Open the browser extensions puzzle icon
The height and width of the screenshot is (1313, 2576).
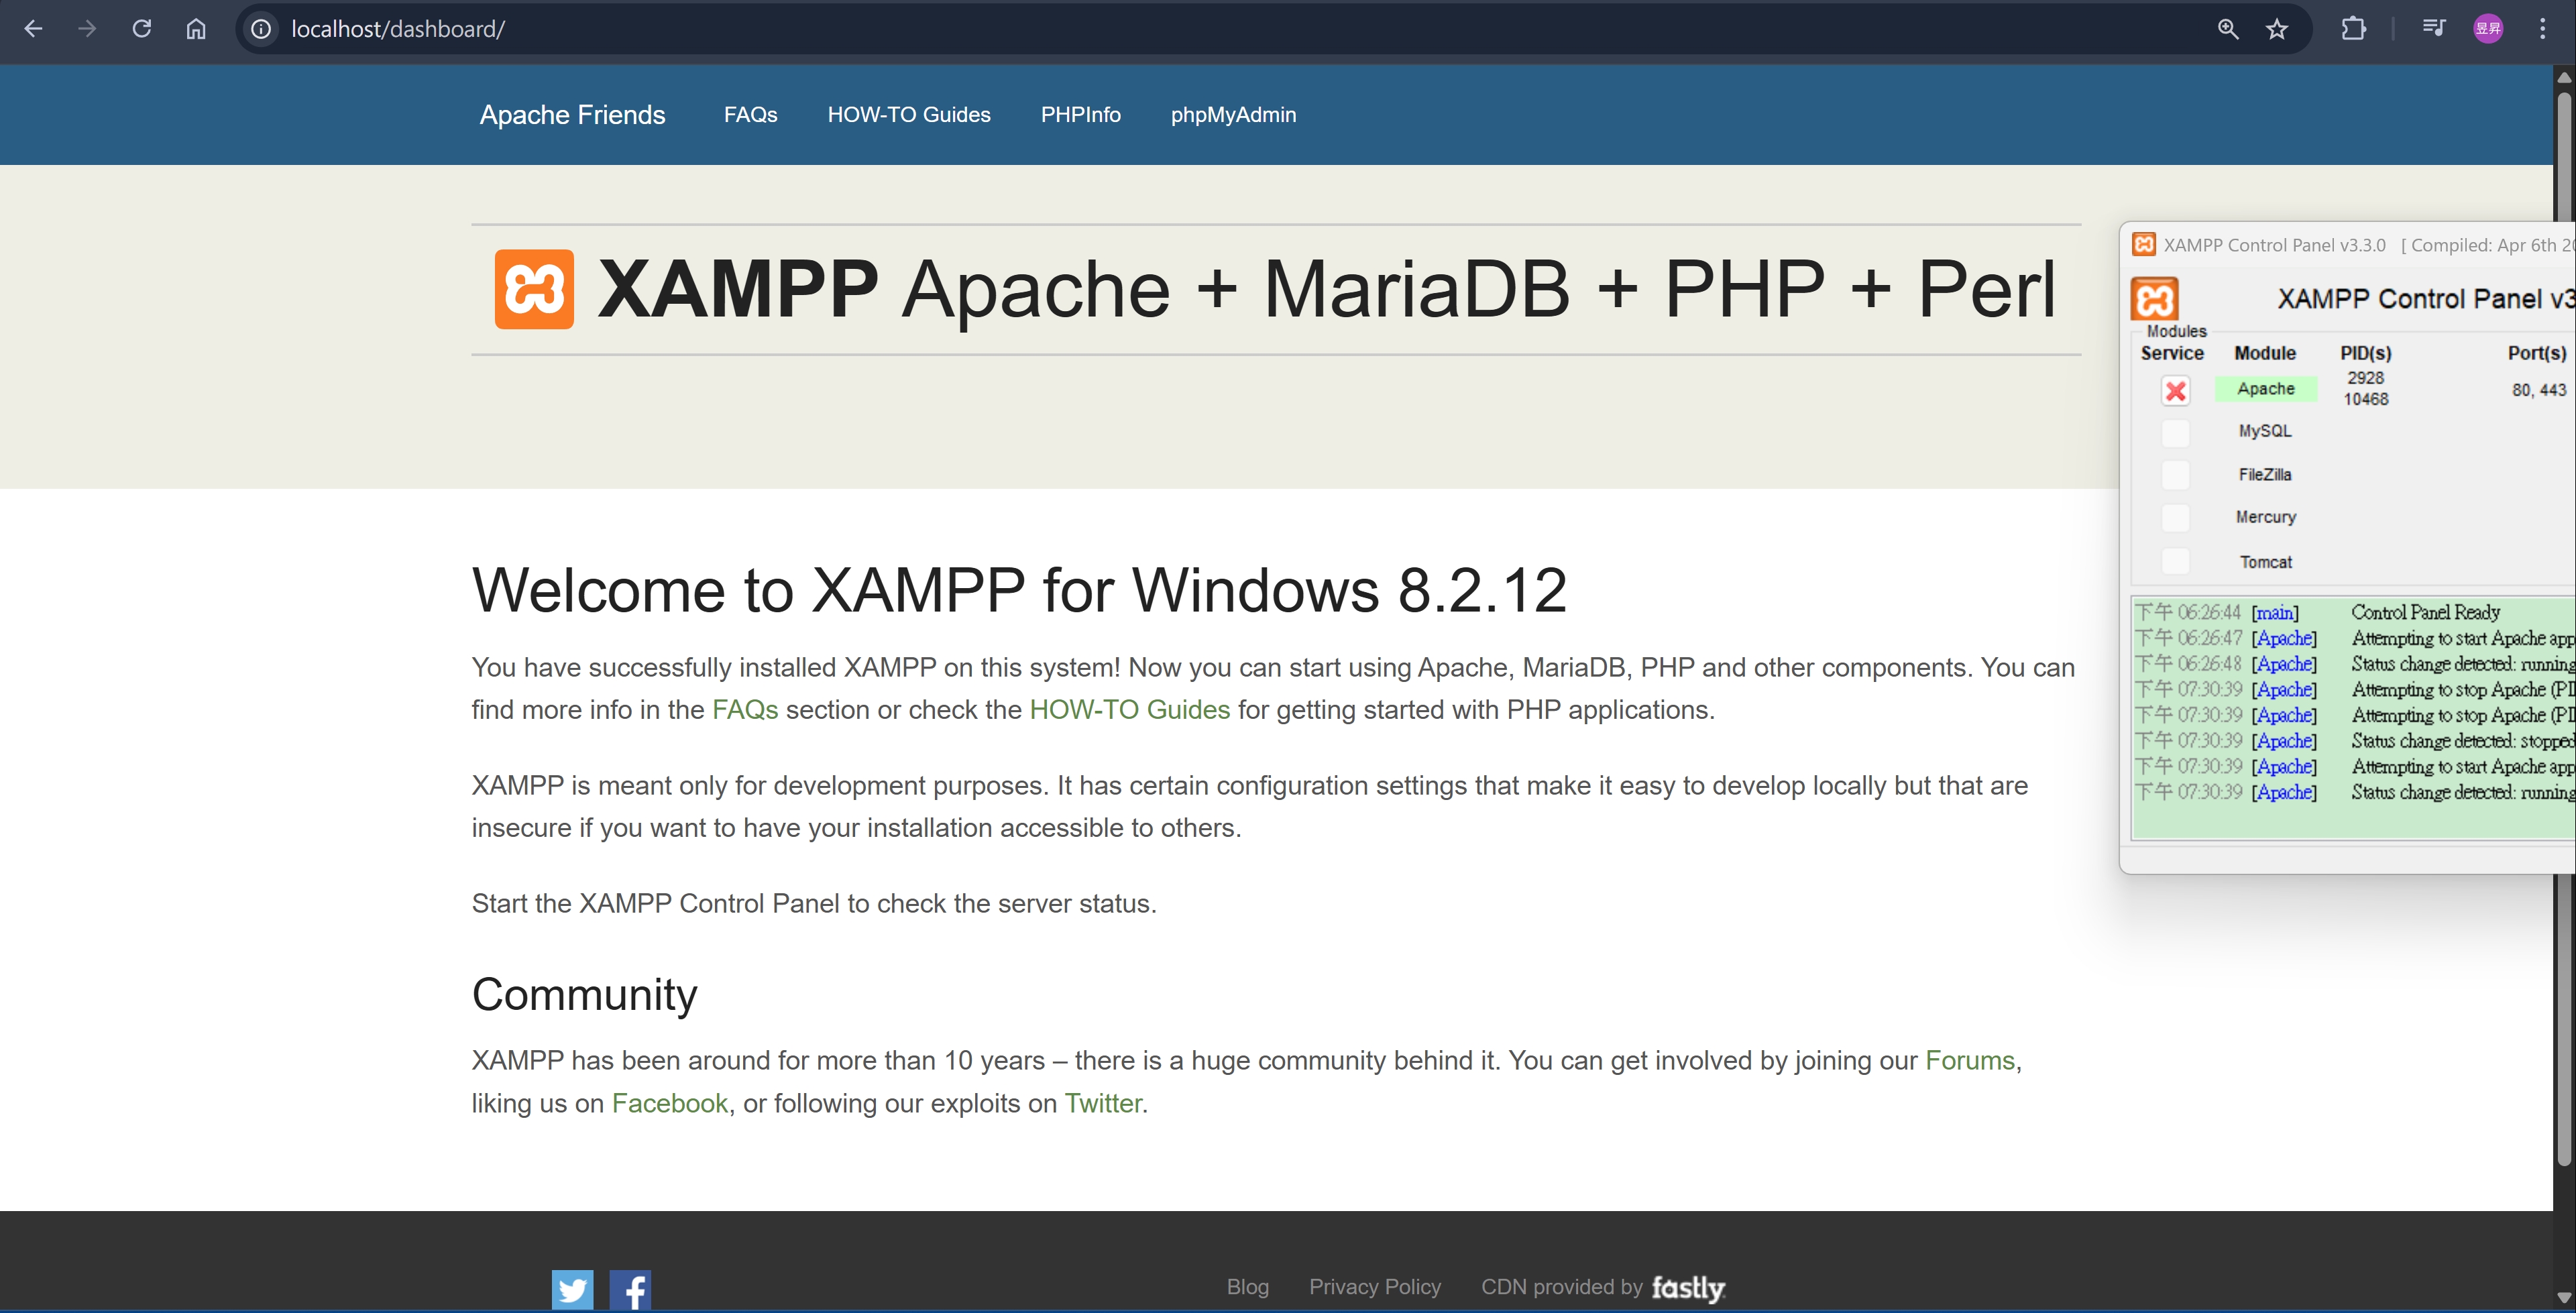2354,29
